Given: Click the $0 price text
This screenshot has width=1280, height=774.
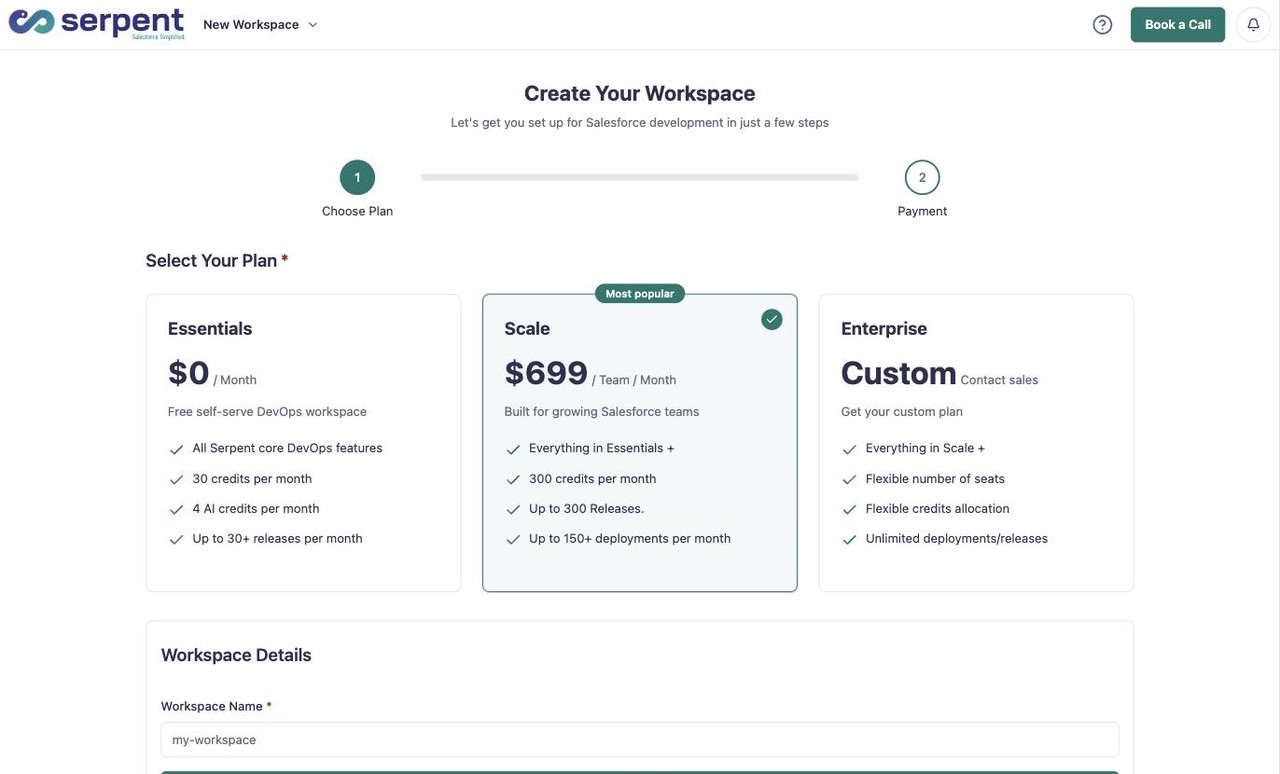Looking at the screenshot, I should click(189, 373).
